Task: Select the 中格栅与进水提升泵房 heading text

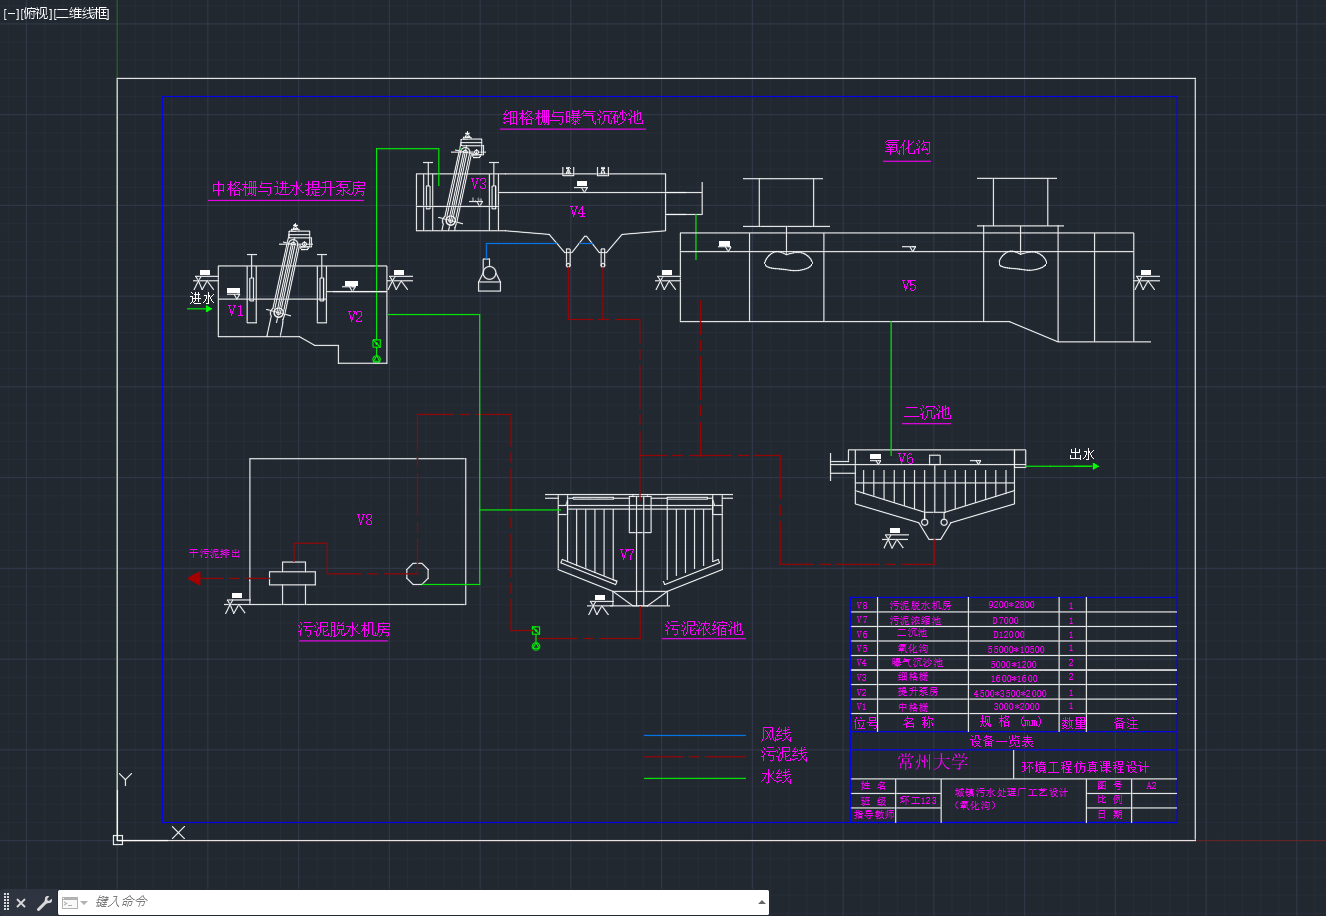Action: click(x=288, y=189)
